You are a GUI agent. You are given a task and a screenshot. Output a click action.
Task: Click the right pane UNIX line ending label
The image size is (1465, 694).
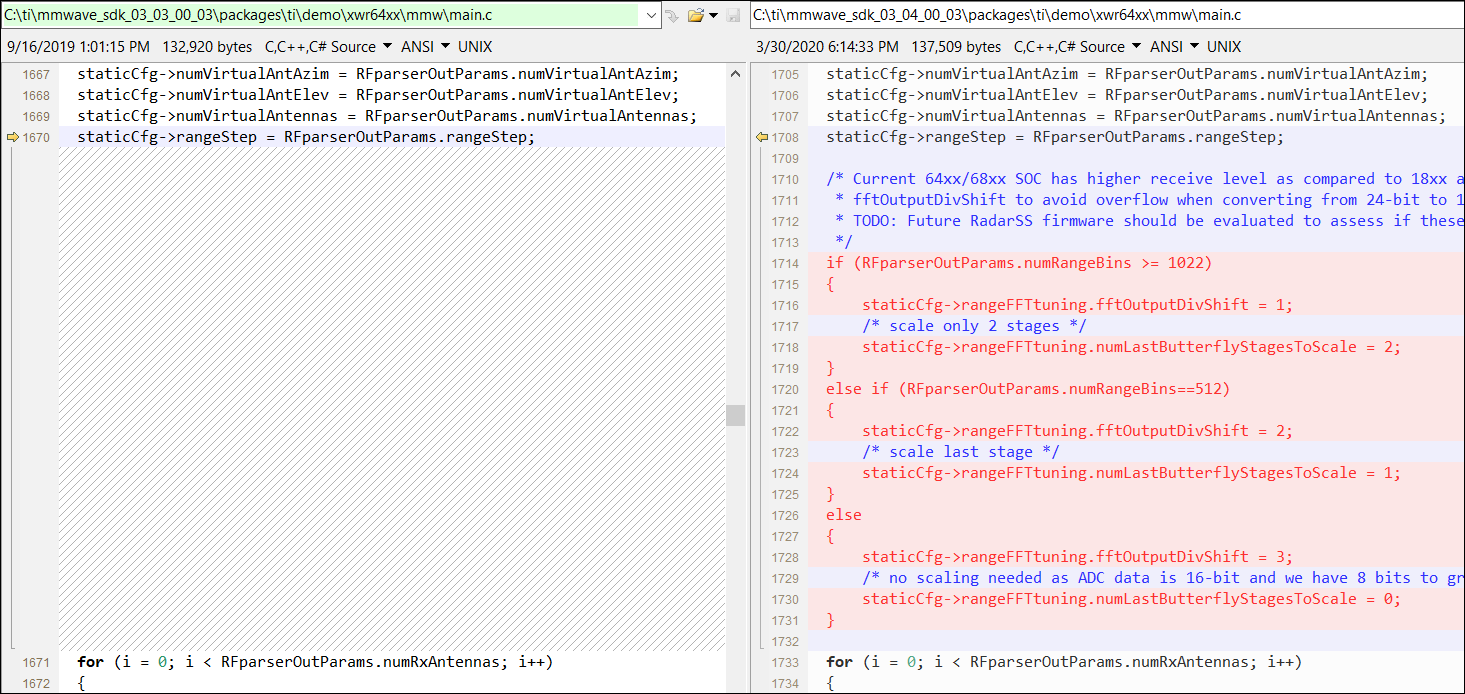click(1224, 47)
